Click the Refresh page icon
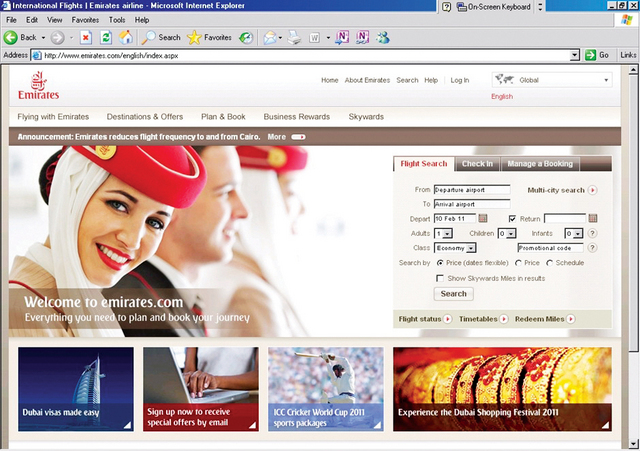 [x=106, y=38]
